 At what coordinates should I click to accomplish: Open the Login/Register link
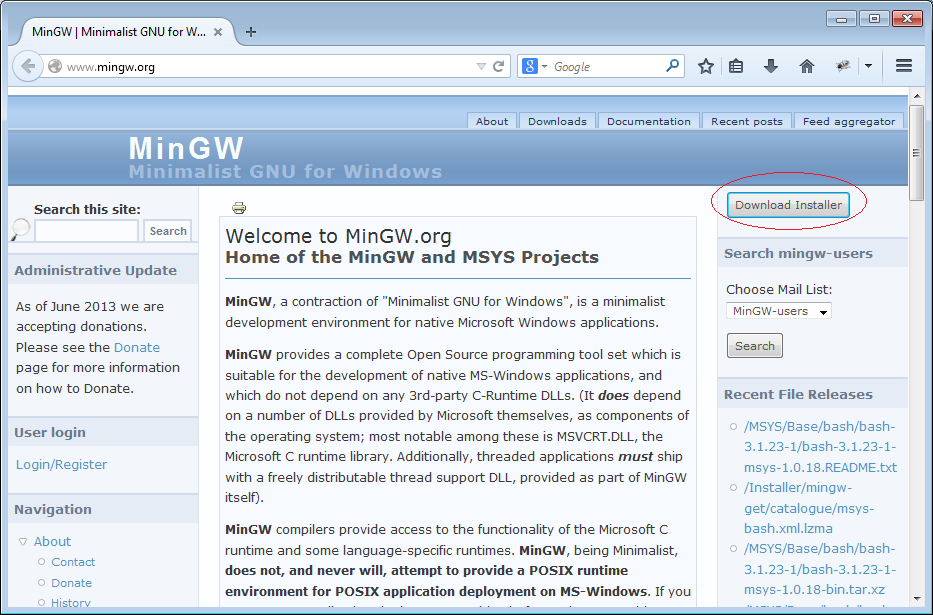tap(61, 465)
